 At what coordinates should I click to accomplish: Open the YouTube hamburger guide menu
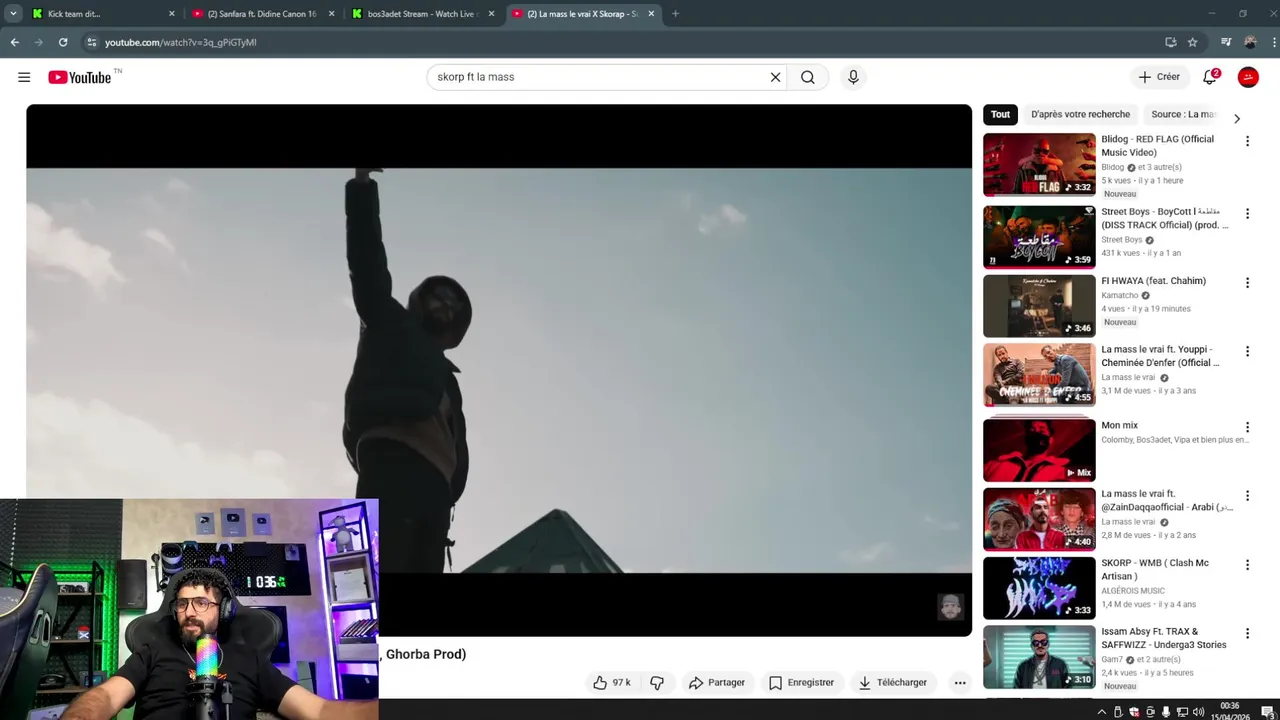(x=24, y=77)
